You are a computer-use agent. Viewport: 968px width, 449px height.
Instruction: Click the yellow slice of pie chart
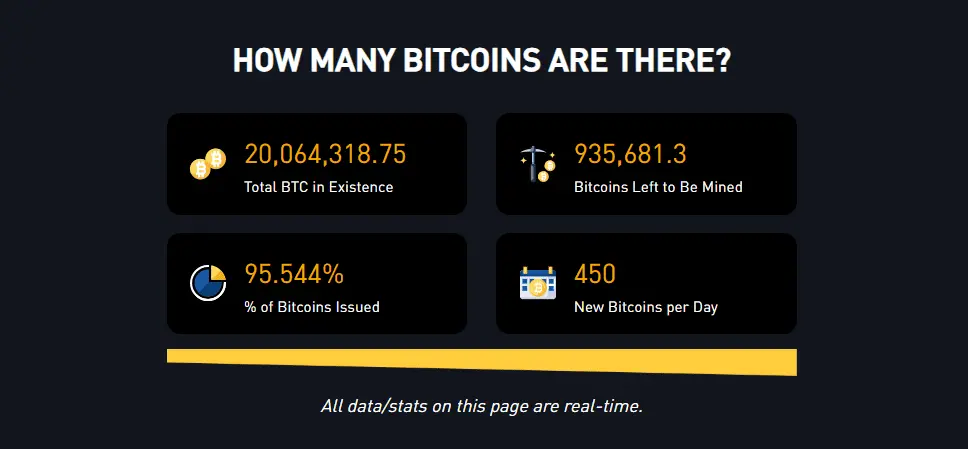217,274
